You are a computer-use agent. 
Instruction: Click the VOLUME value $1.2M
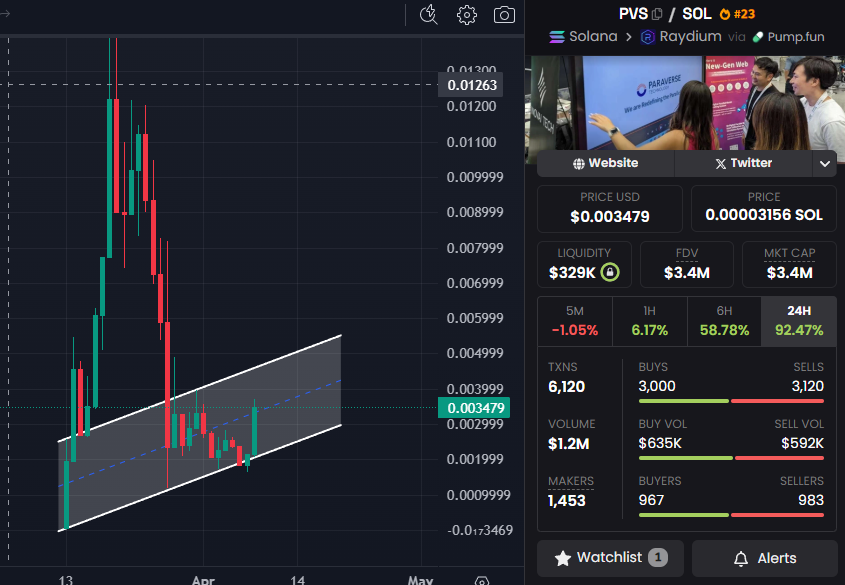tap(569, 444)
